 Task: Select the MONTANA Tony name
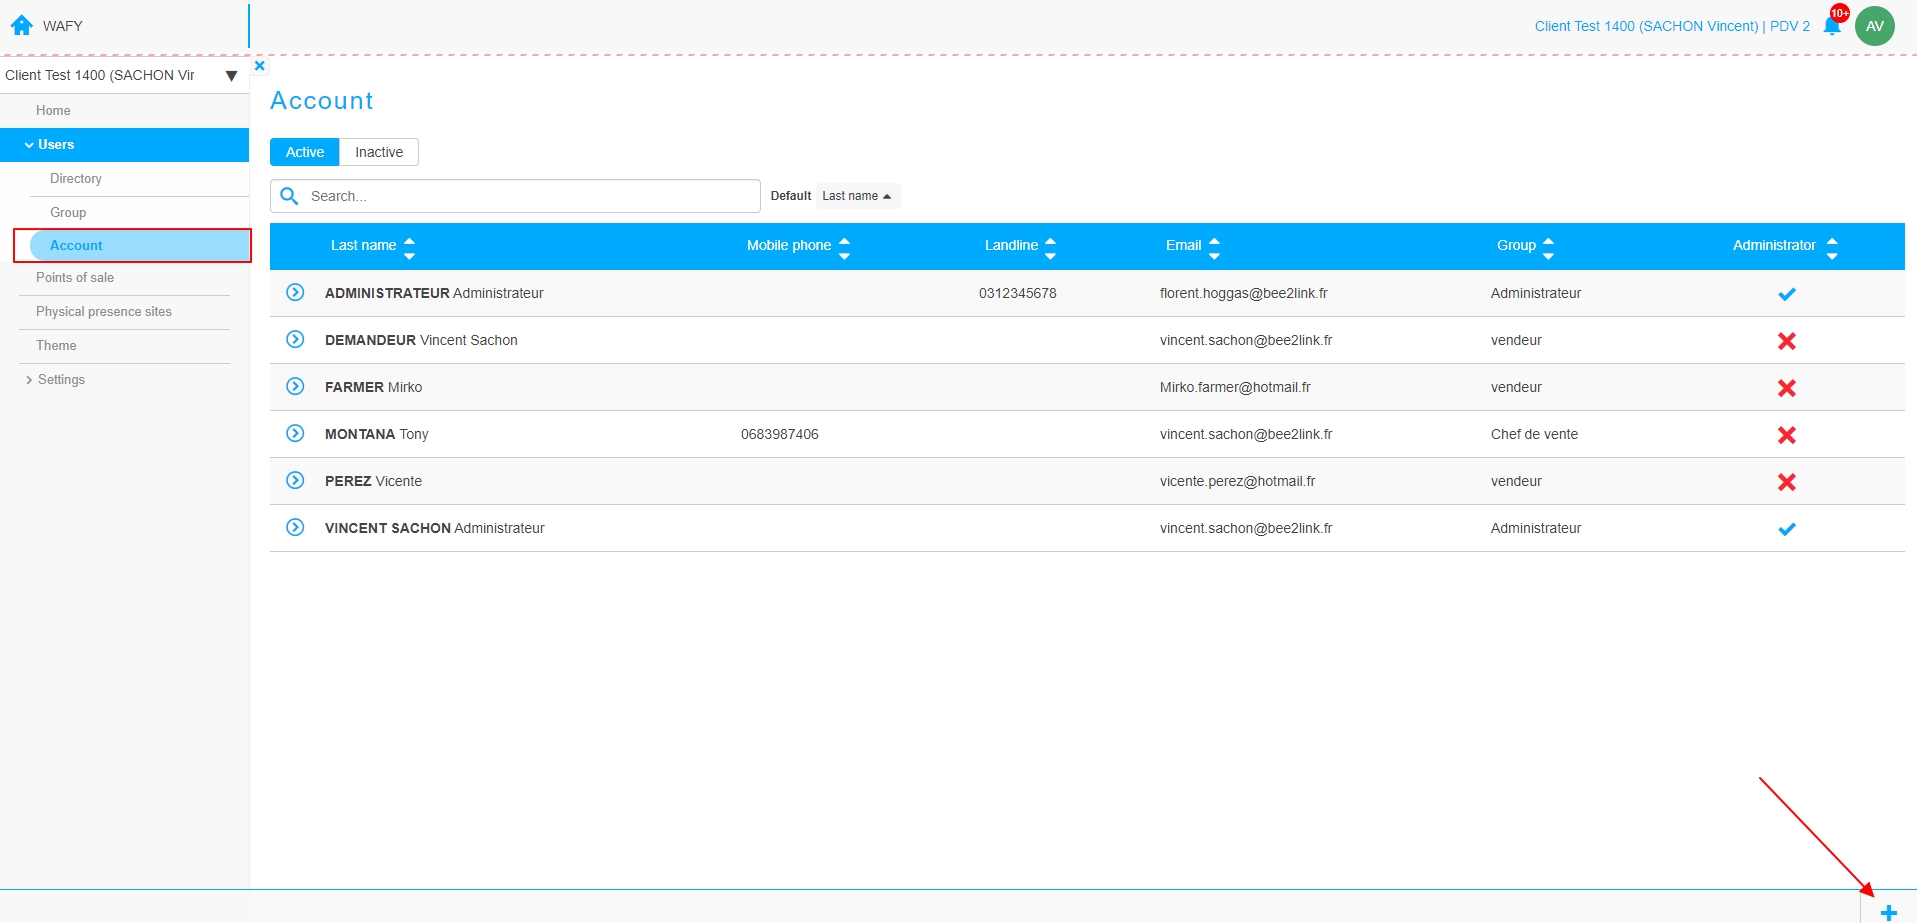point(377,434)
